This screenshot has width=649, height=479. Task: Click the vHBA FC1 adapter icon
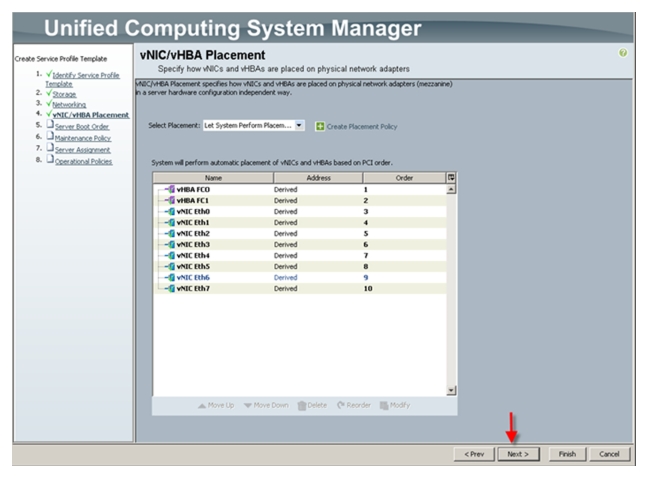(171, 200)
